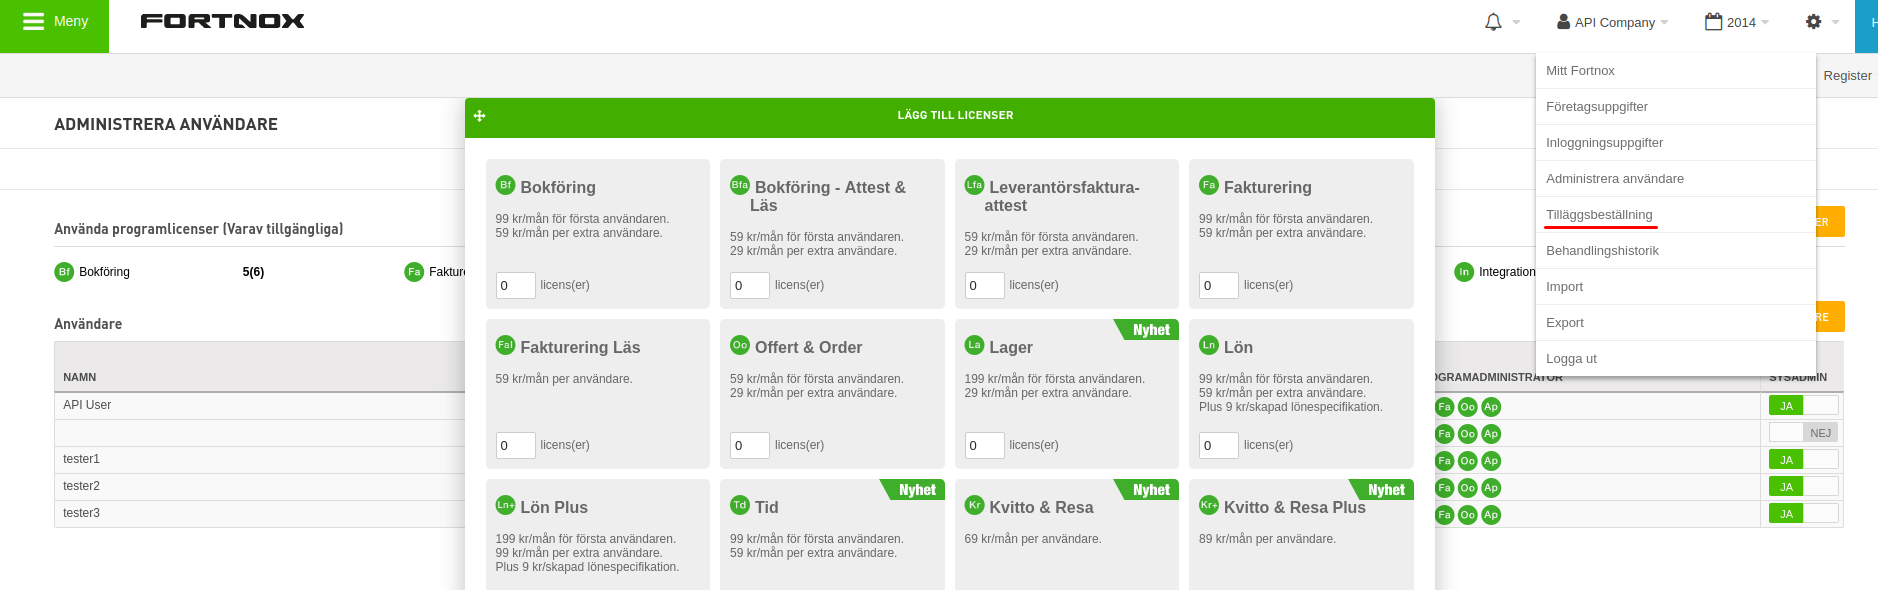
Task: Click the notification bell icon
Action: [x=1493, y=22]
